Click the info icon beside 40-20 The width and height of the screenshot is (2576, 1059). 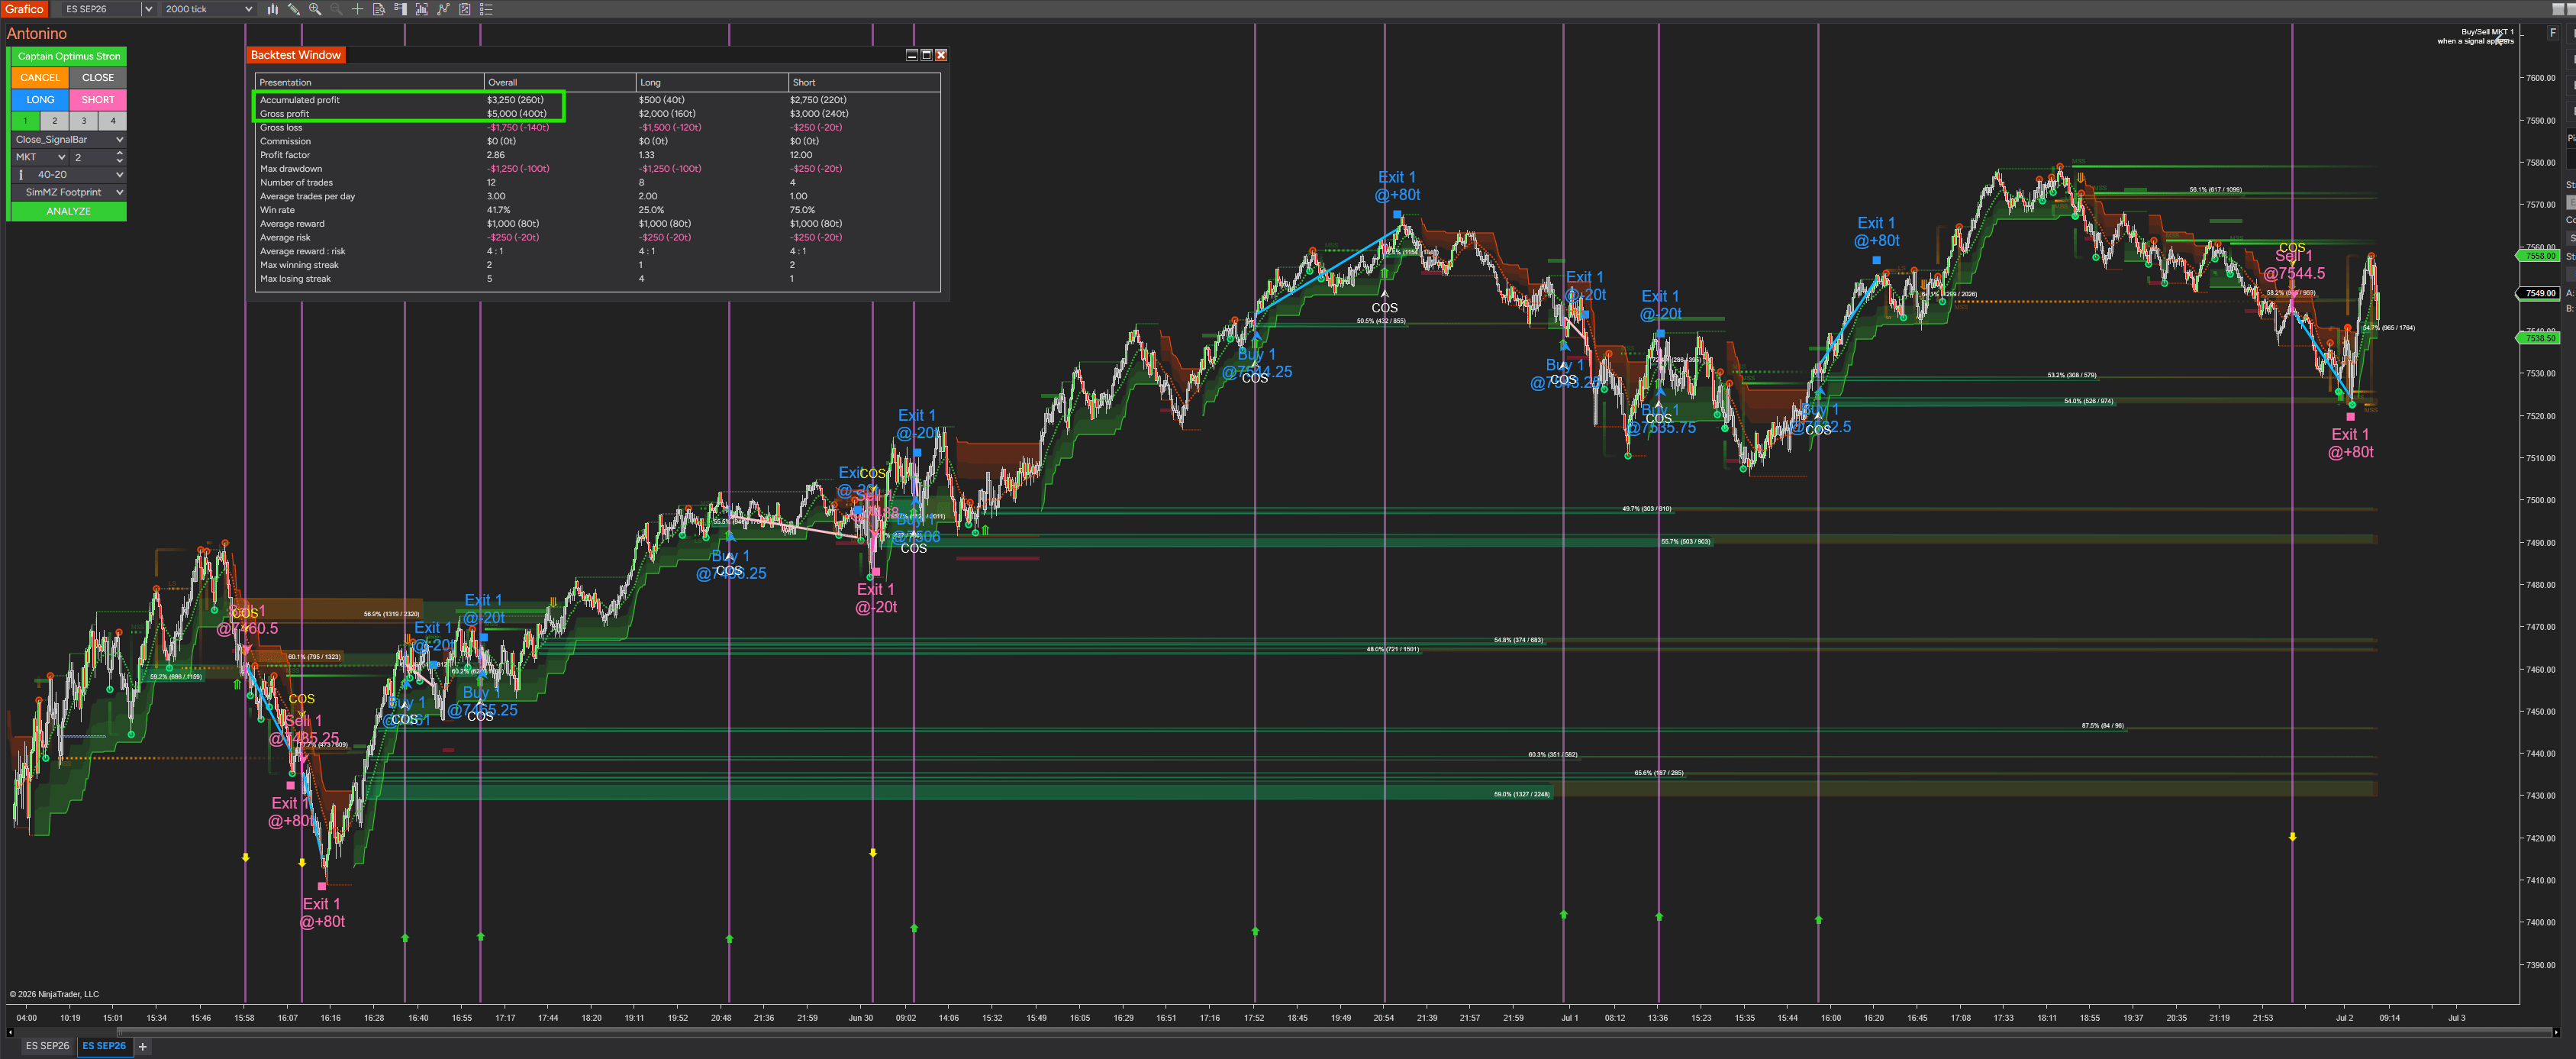(x=21, y=175)
